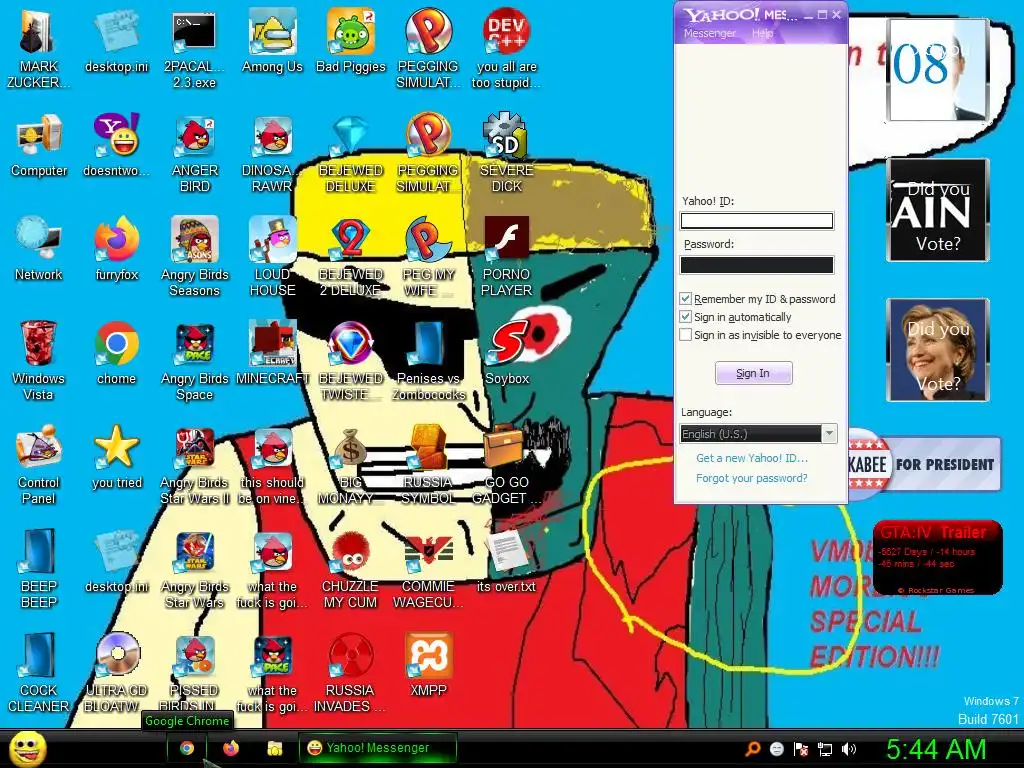1024x768 pixels.
Task: Select the Network desktop icon
Action: tap(39, 249)
